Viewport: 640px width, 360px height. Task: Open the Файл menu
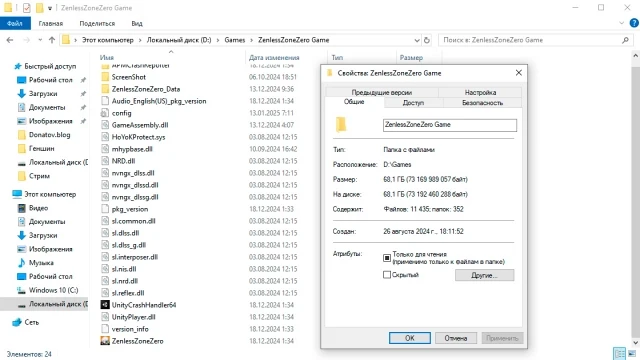[15, 23]
